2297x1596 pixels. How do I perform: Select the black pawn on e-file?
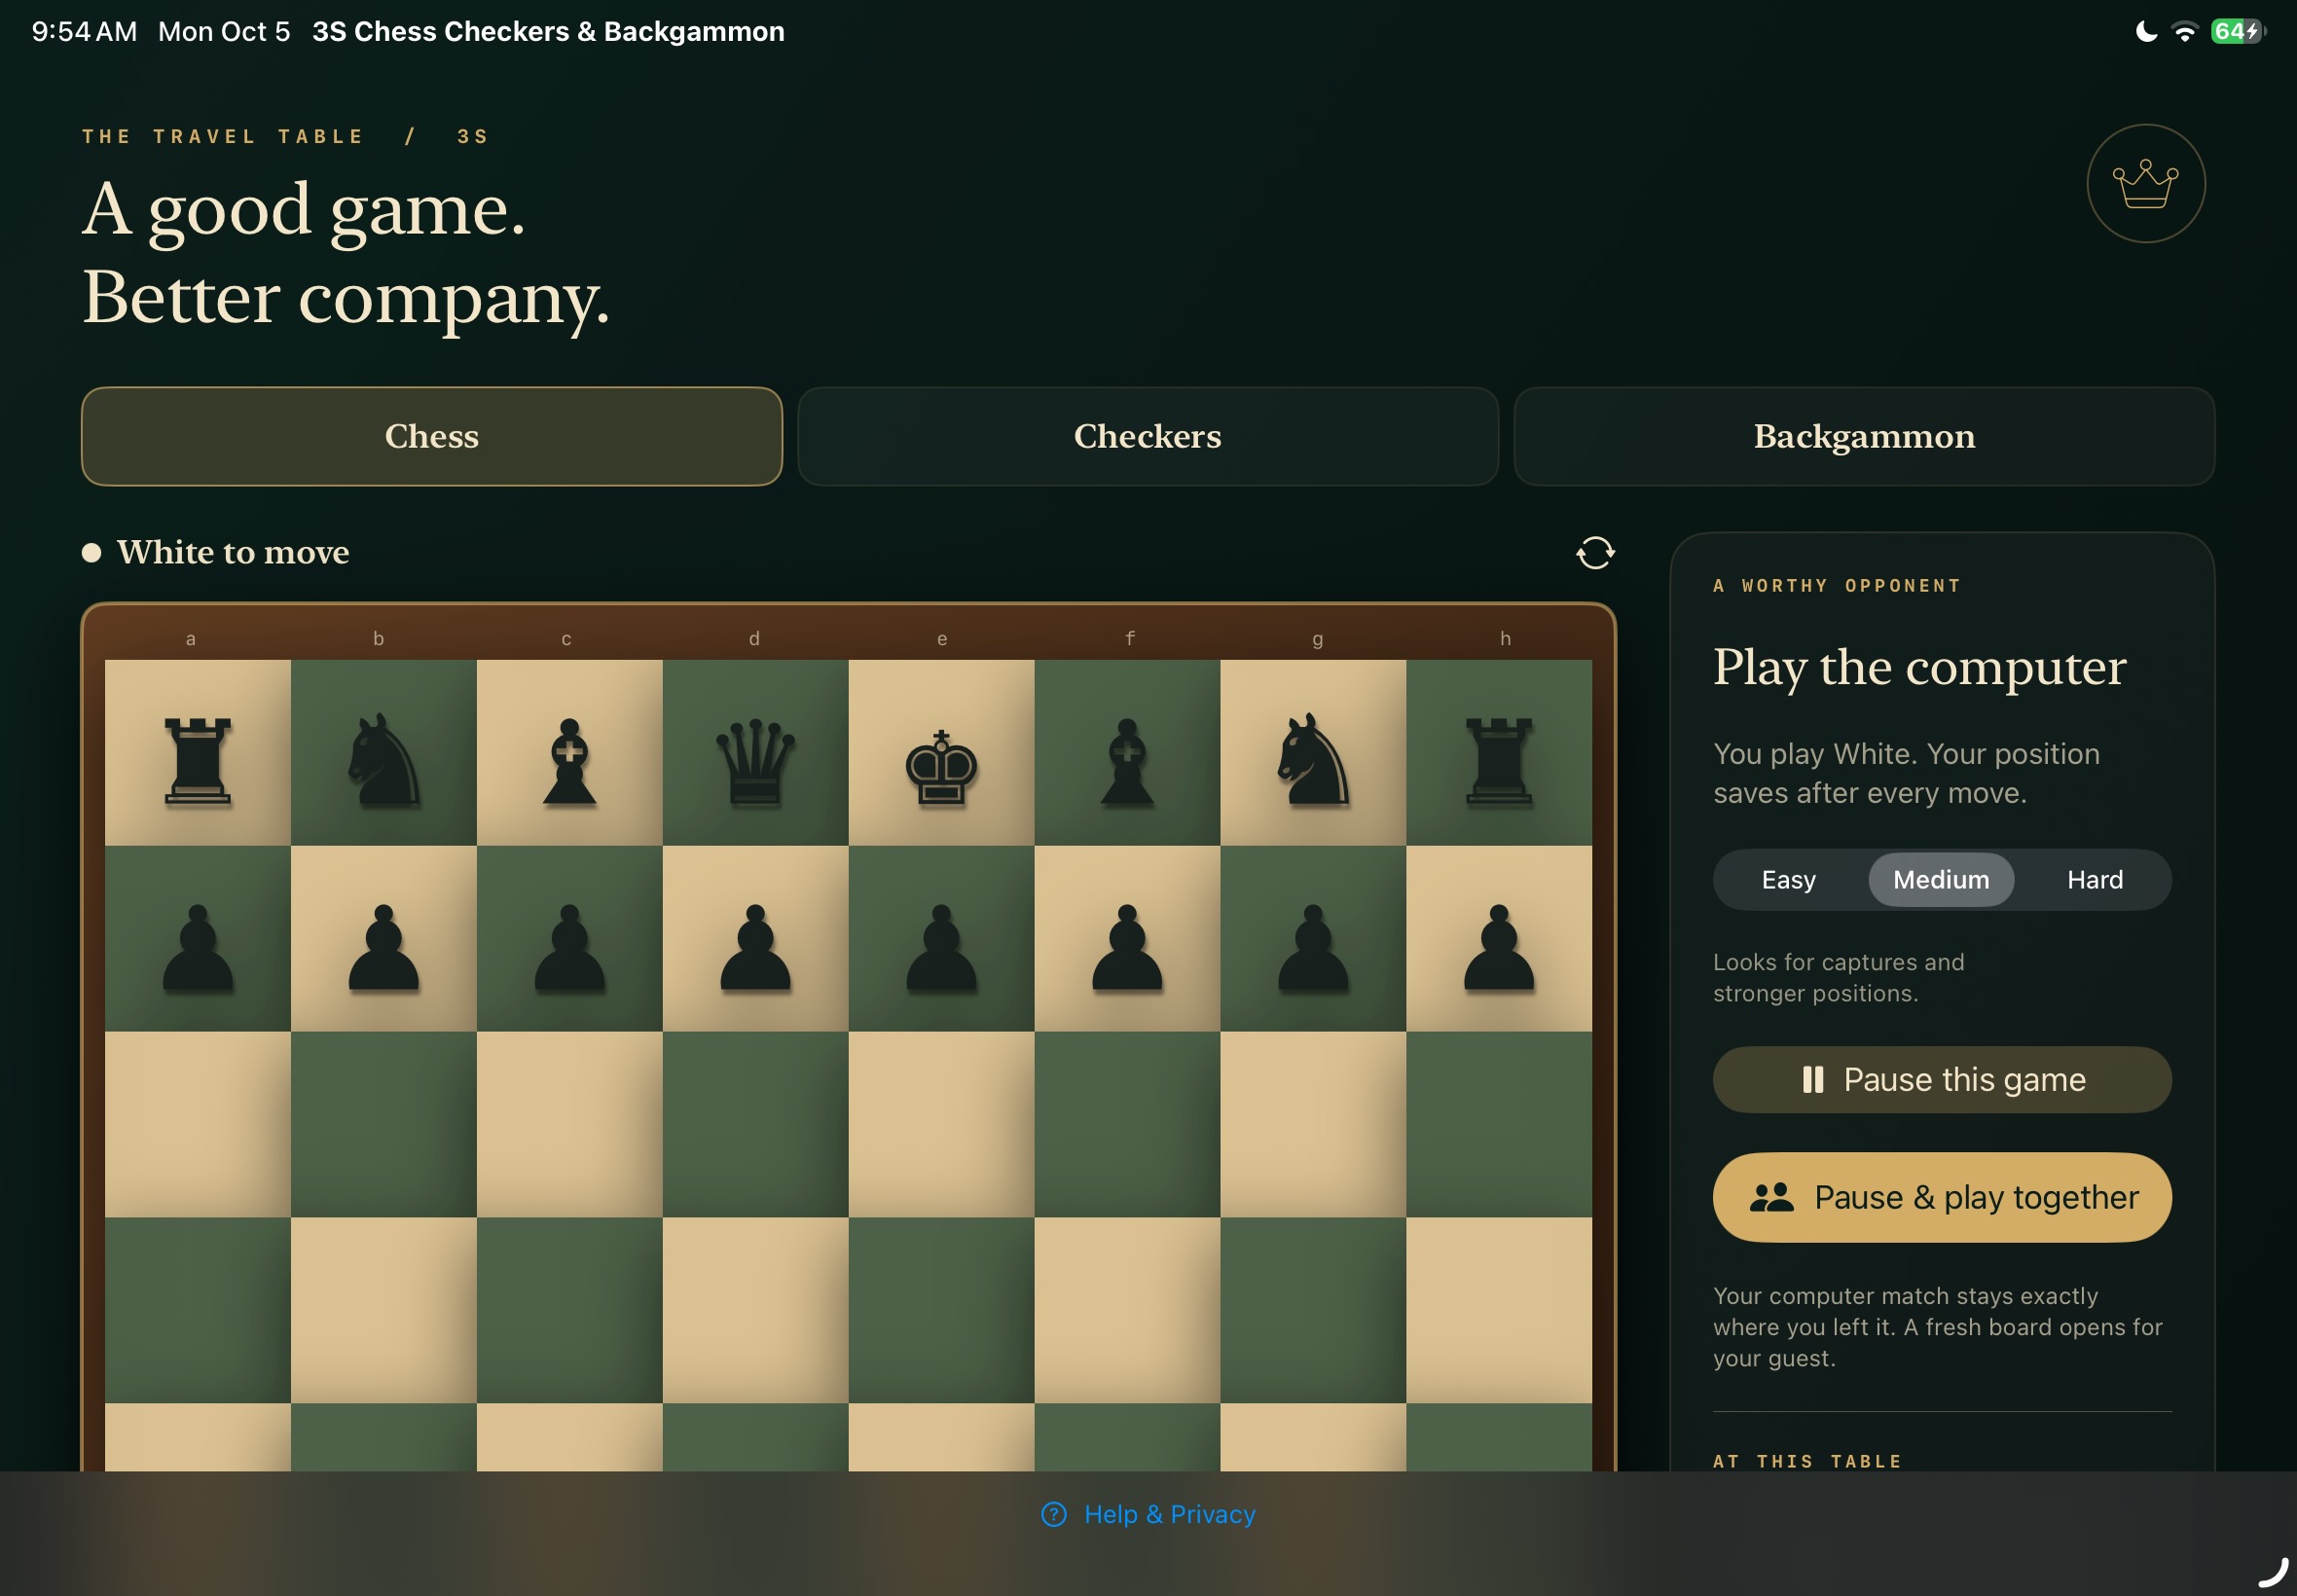point(941,947)
